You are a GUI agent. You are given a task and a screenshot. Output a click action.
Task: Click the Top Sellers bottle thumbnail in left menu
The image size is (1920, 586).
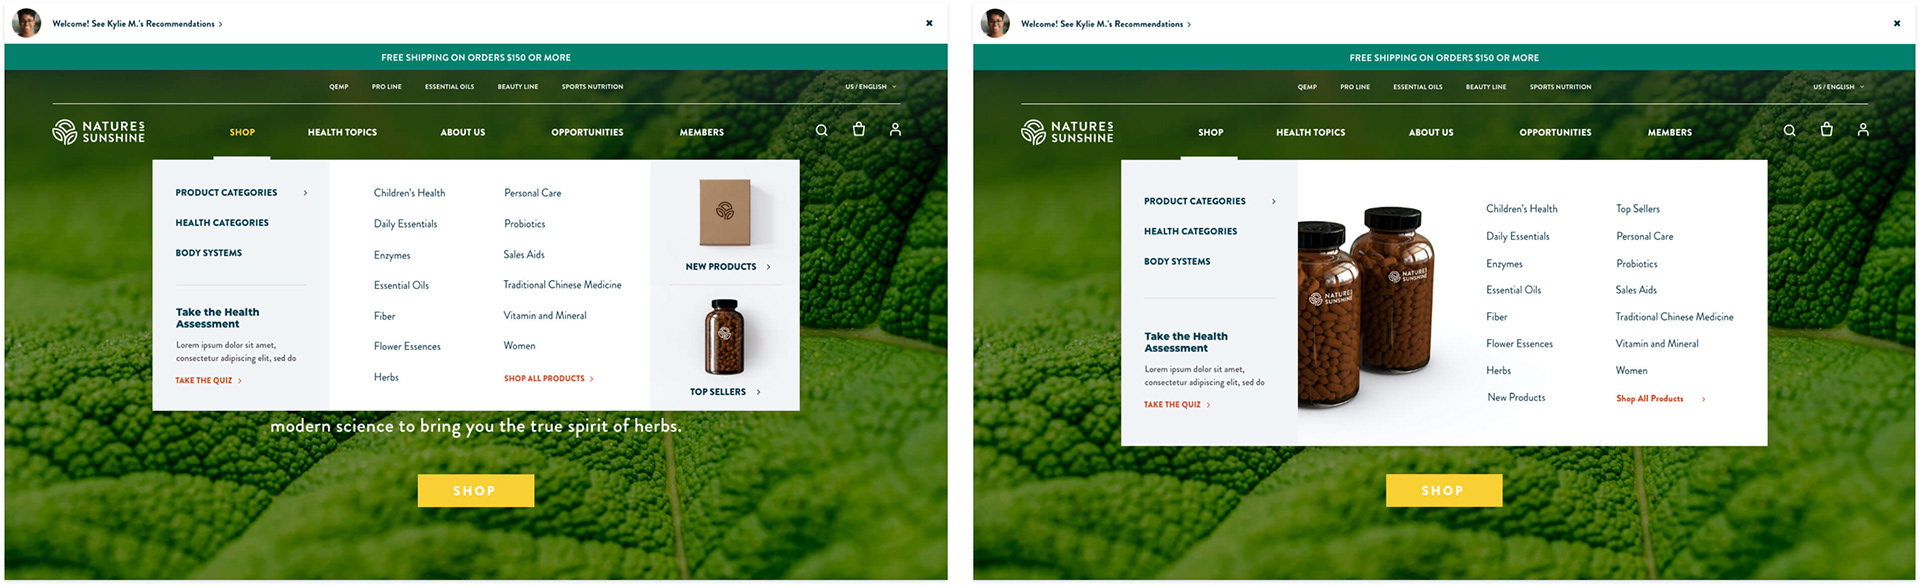(x=724, y=336)
